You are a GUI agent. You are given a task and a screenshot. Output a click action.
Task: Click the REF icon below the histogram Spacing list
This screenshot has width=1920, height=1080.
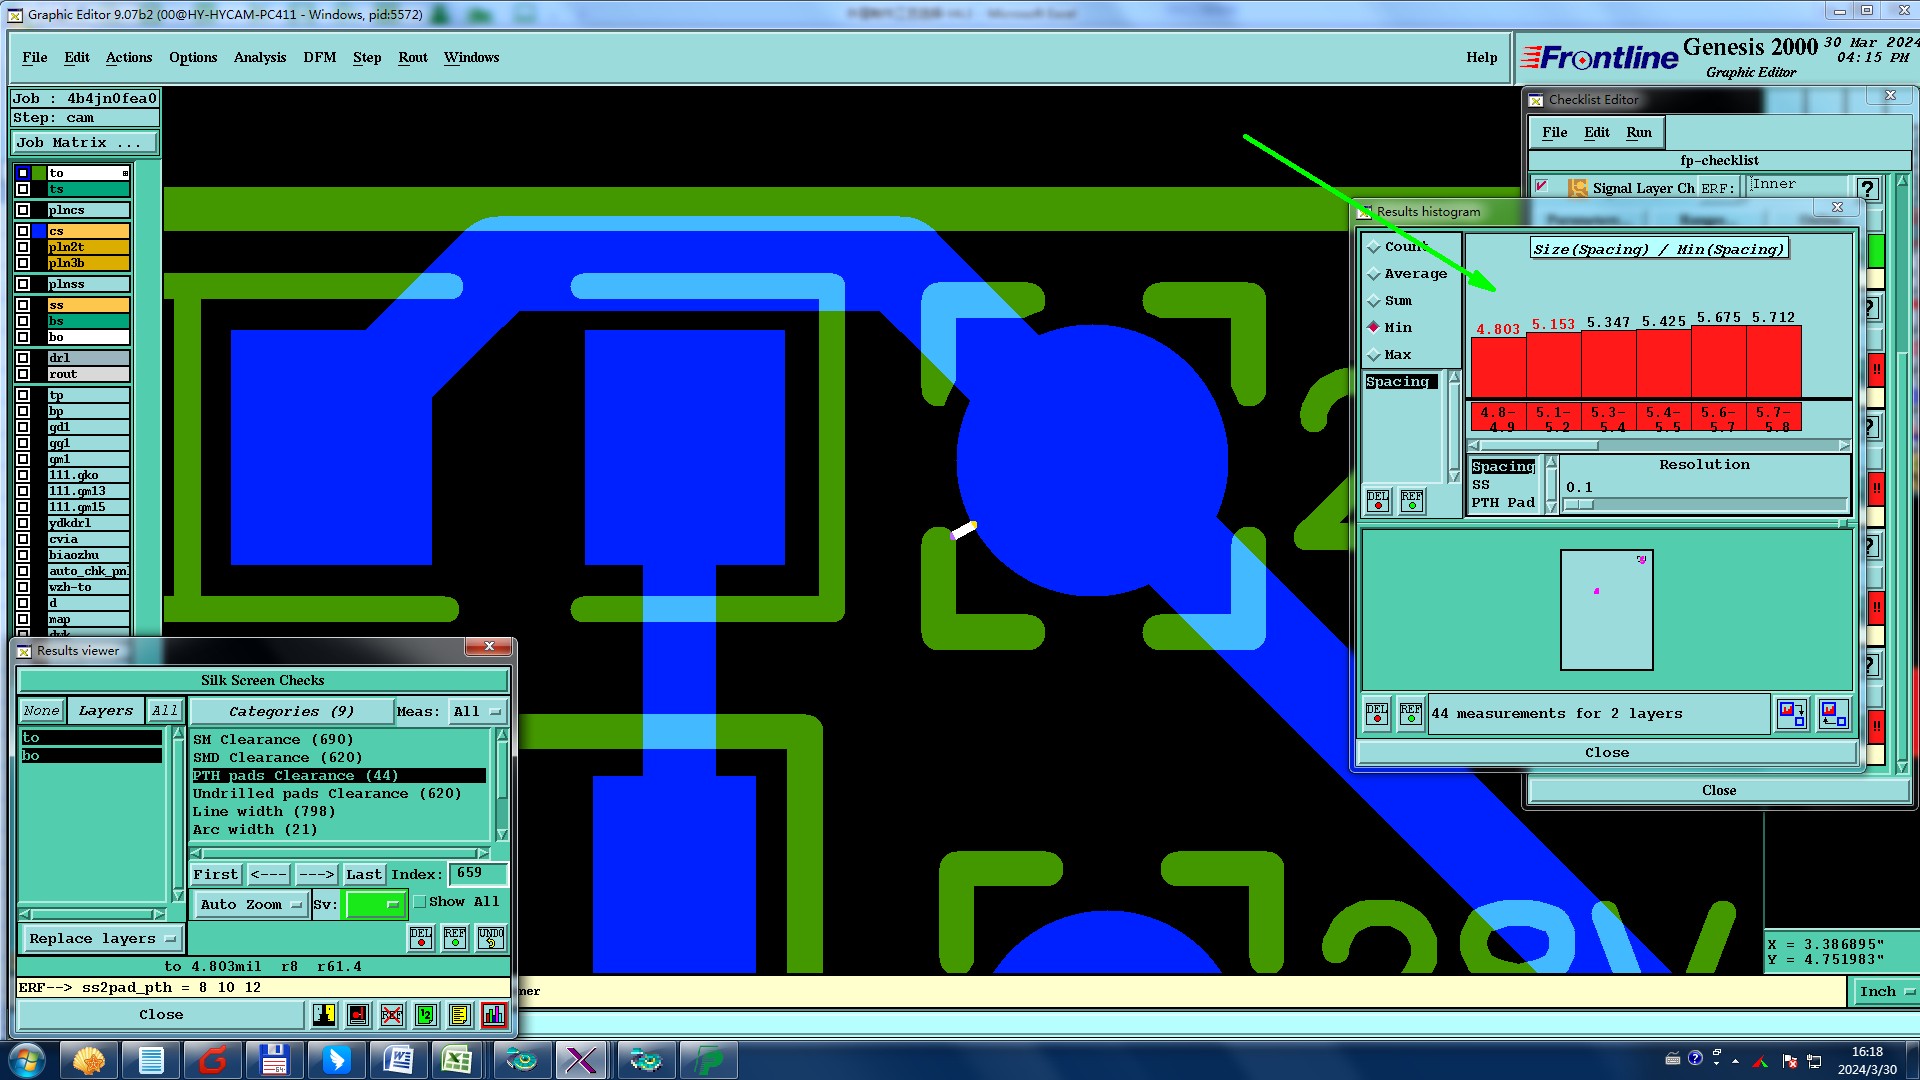coord(1411,500)
